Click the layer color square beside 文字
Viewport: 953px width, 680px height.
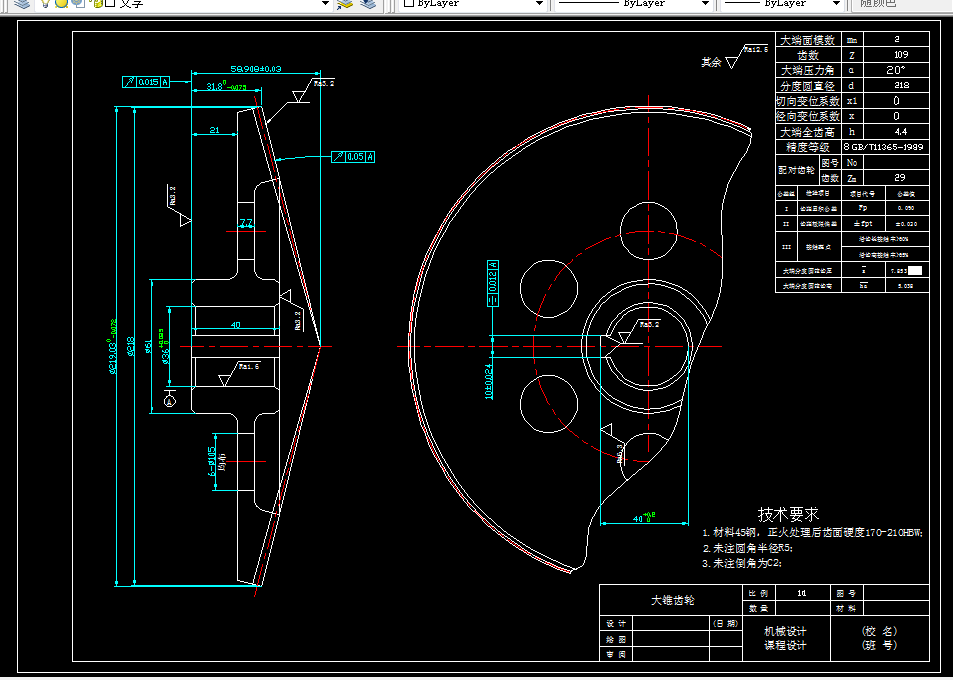[110, 3]
